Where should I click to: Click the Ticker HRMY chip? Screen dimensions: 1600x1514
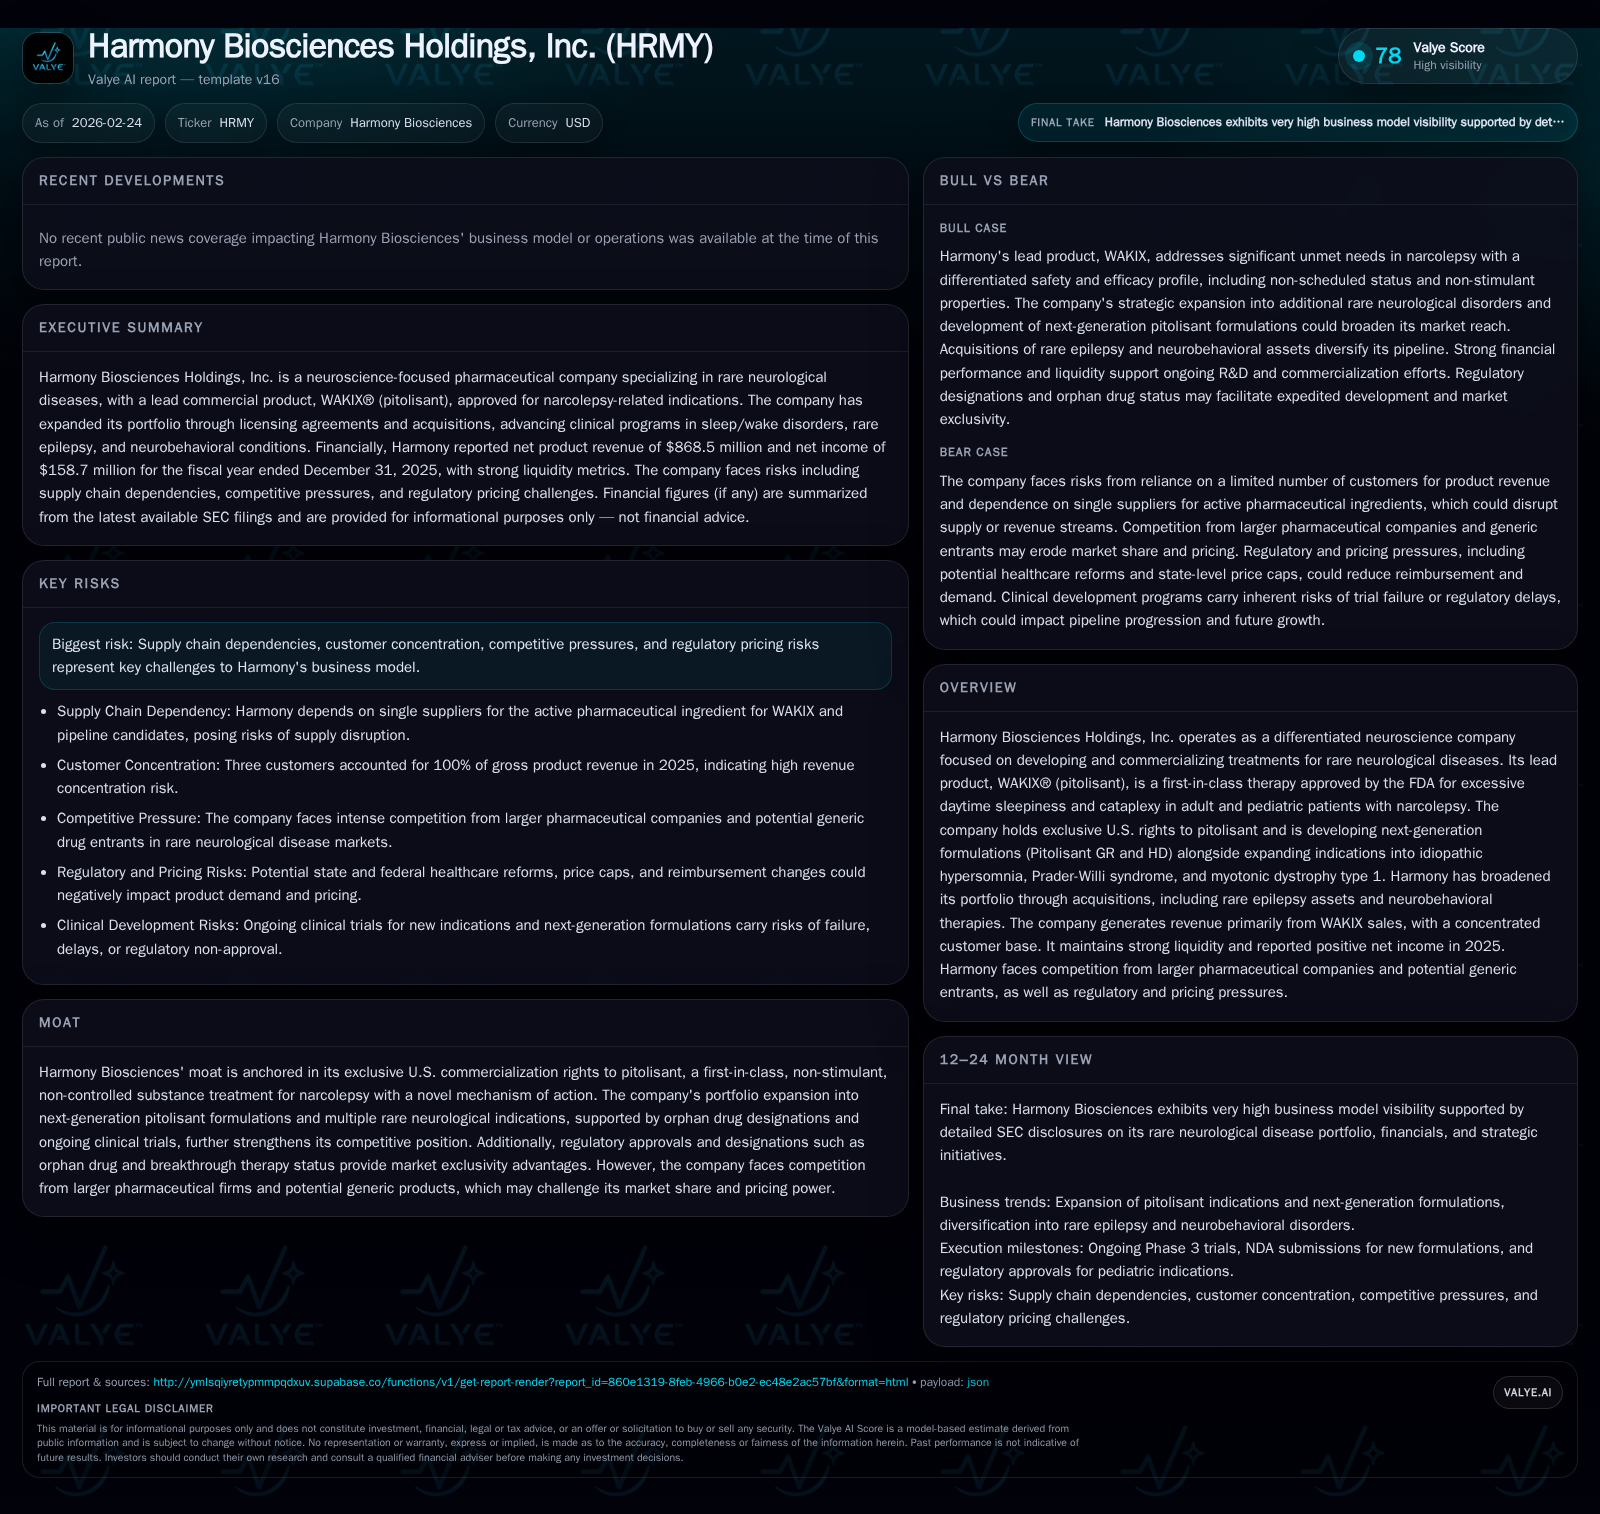[x=216, y=123]
